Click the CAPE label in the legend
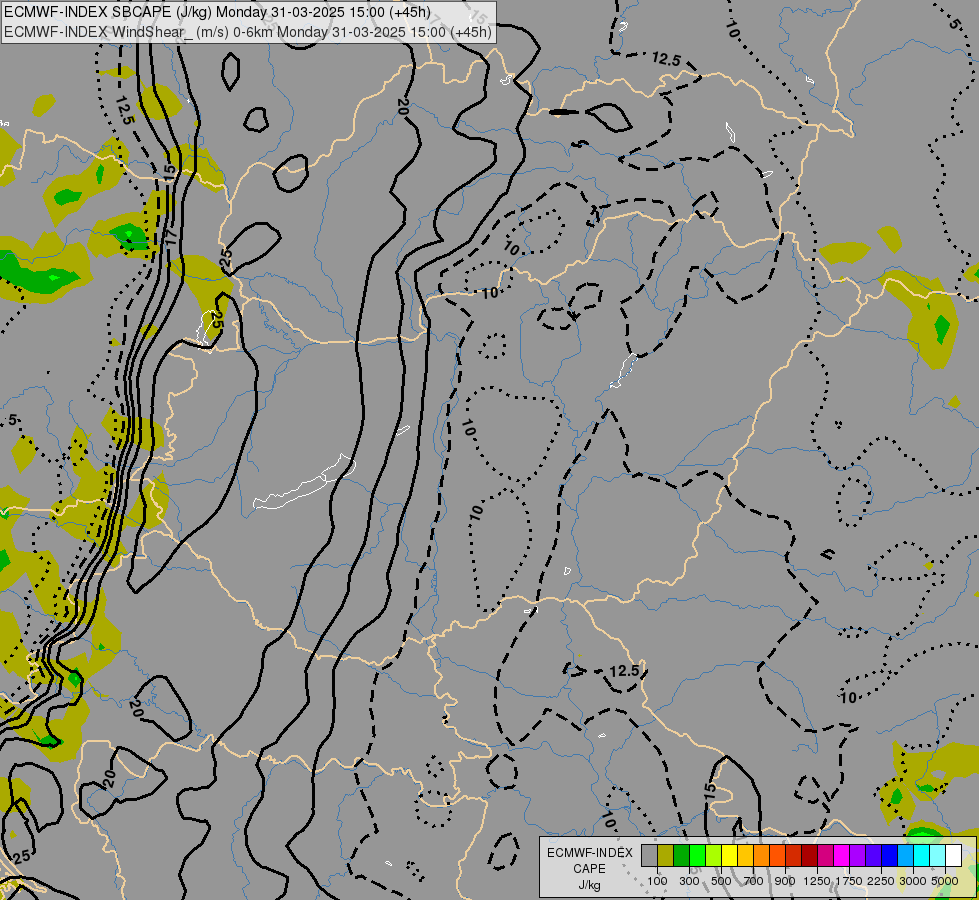 [589, 869]
